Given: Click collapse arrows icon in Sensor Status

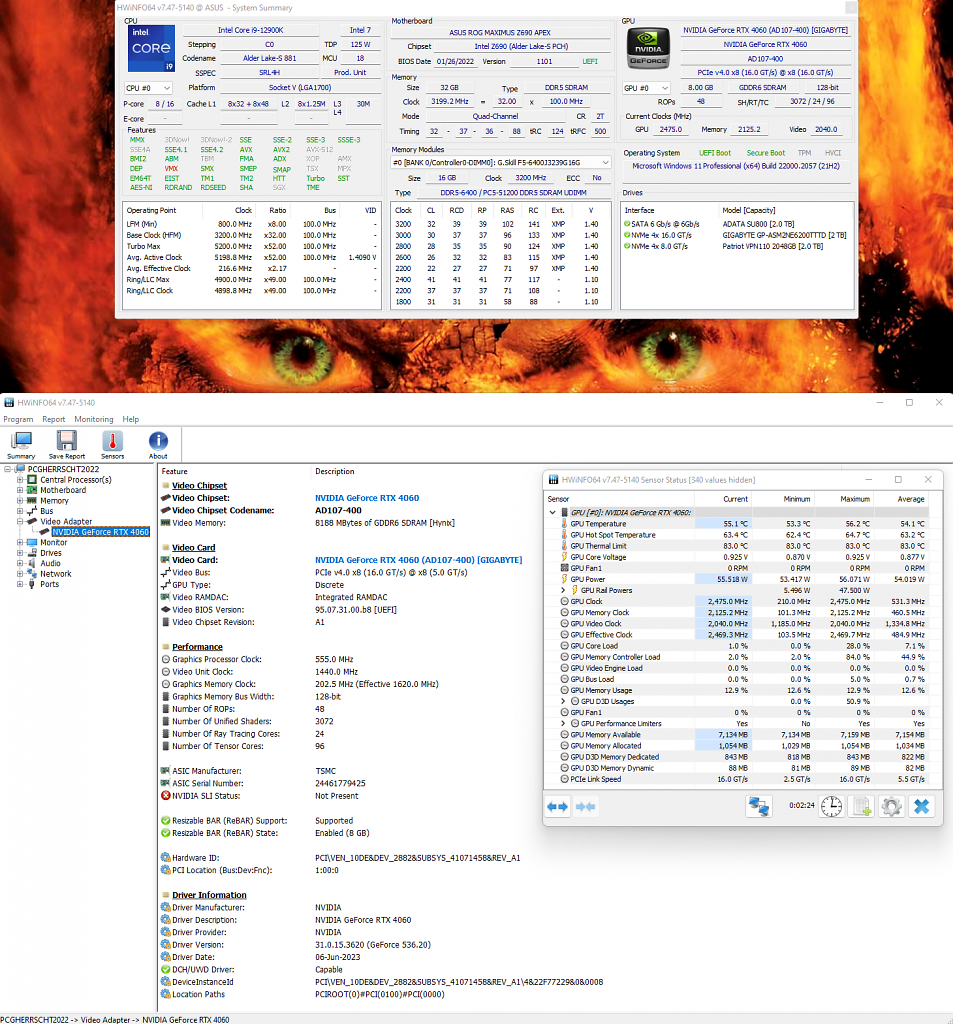Looking at the screenshot, I should tap(585, 807).
